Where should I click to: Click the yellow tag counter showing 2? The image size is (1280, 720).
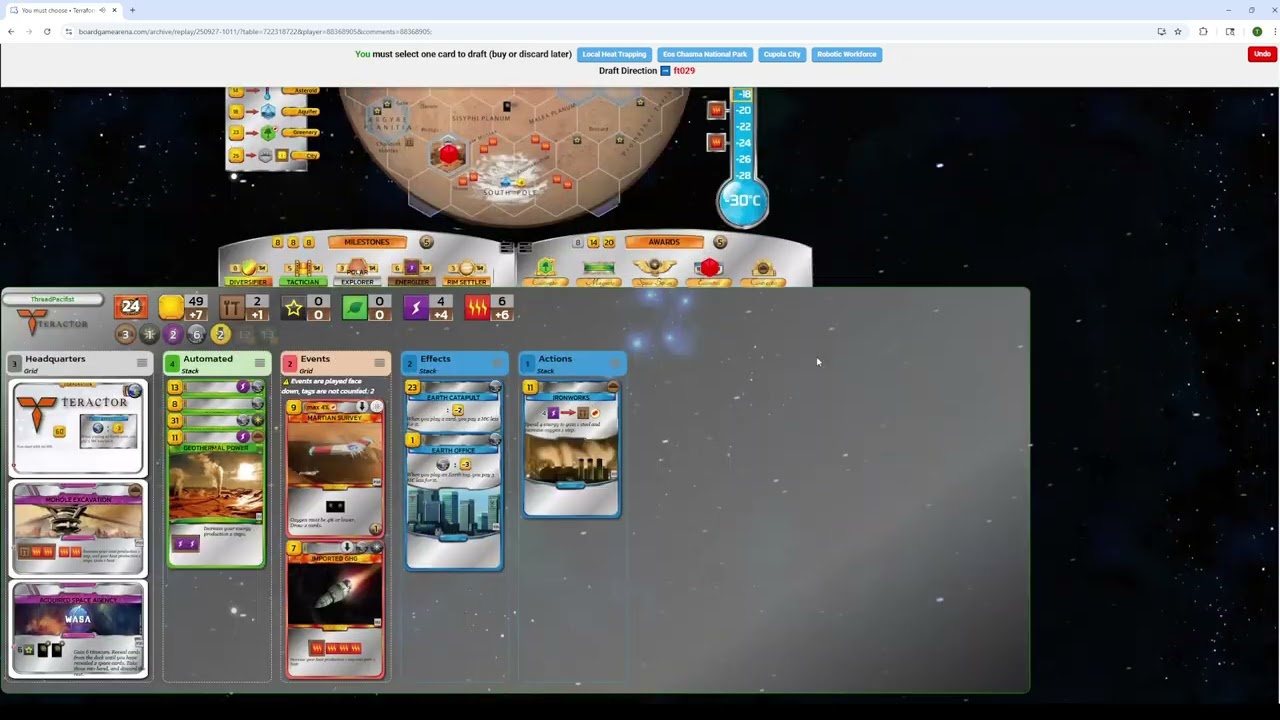220,335
